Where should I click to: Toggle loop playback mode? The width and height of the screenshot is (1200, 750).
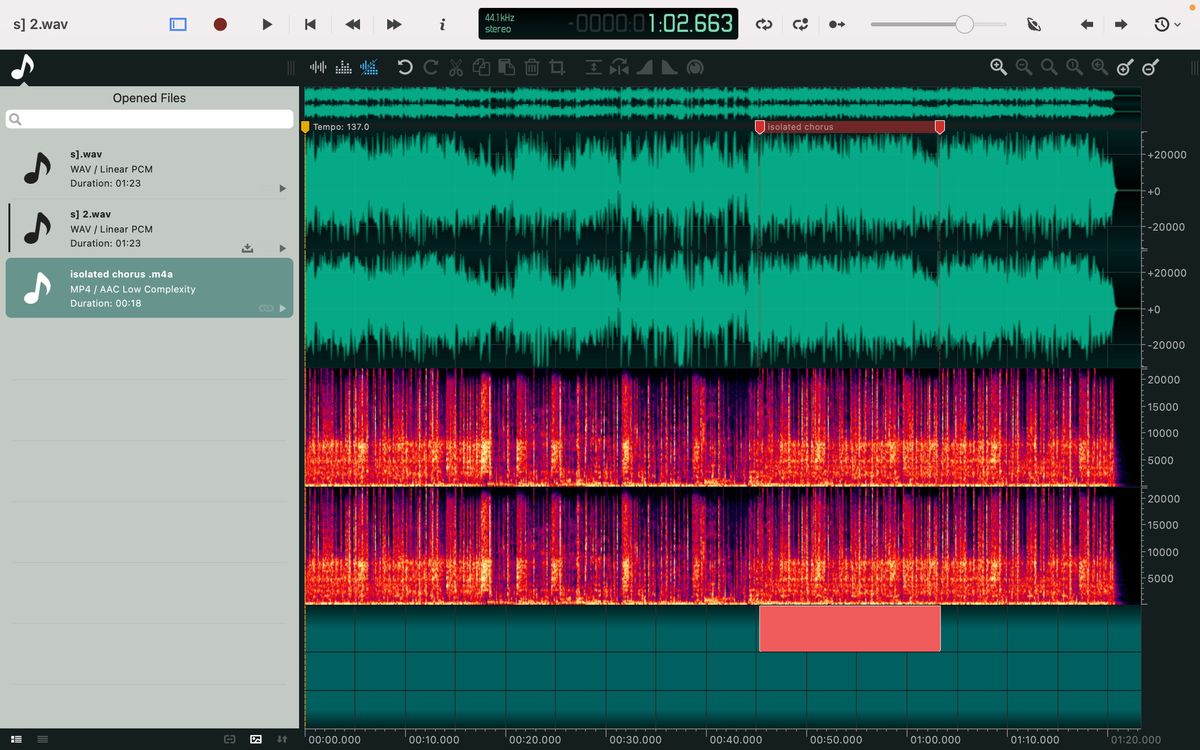pyautogui.click(x=763, y=24)
